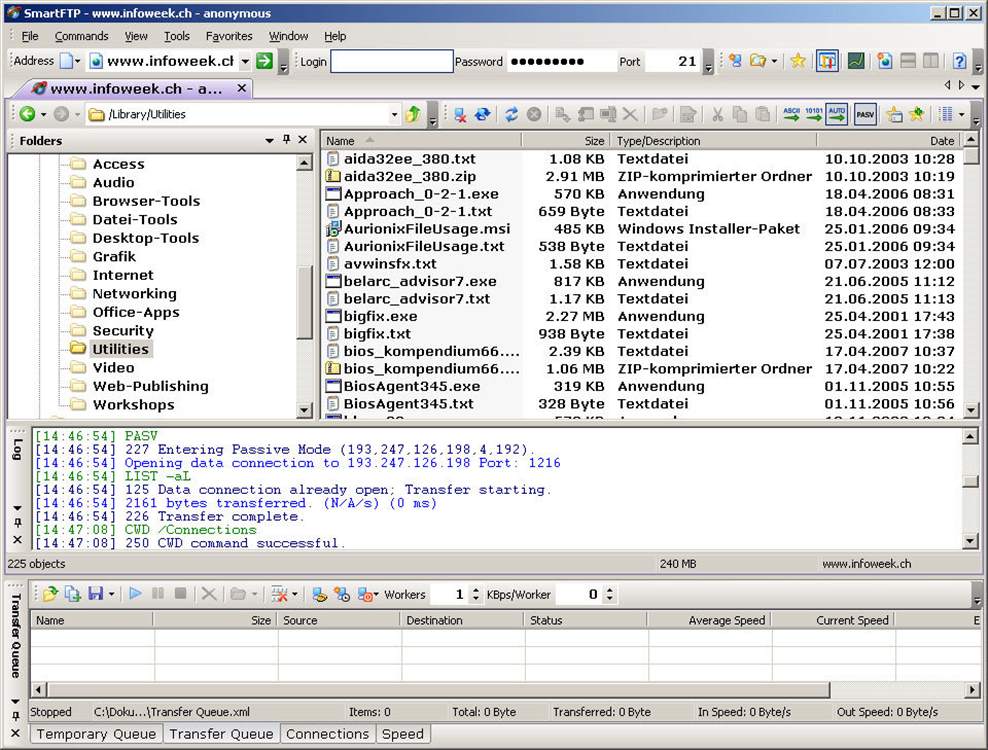Viewport: 988px width, 750px height.
Task: Click the Disconnect icon with the red X
Action: tap(461, 114)
